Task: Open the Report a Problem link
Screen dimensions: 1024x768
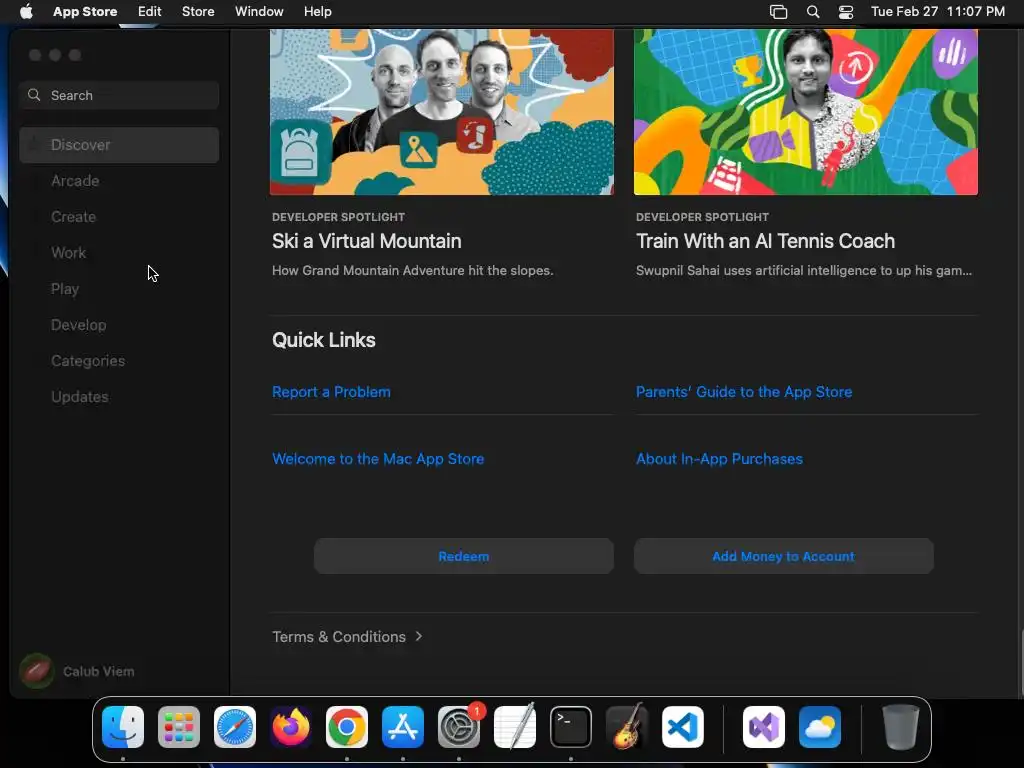Action: pos(331,392)
